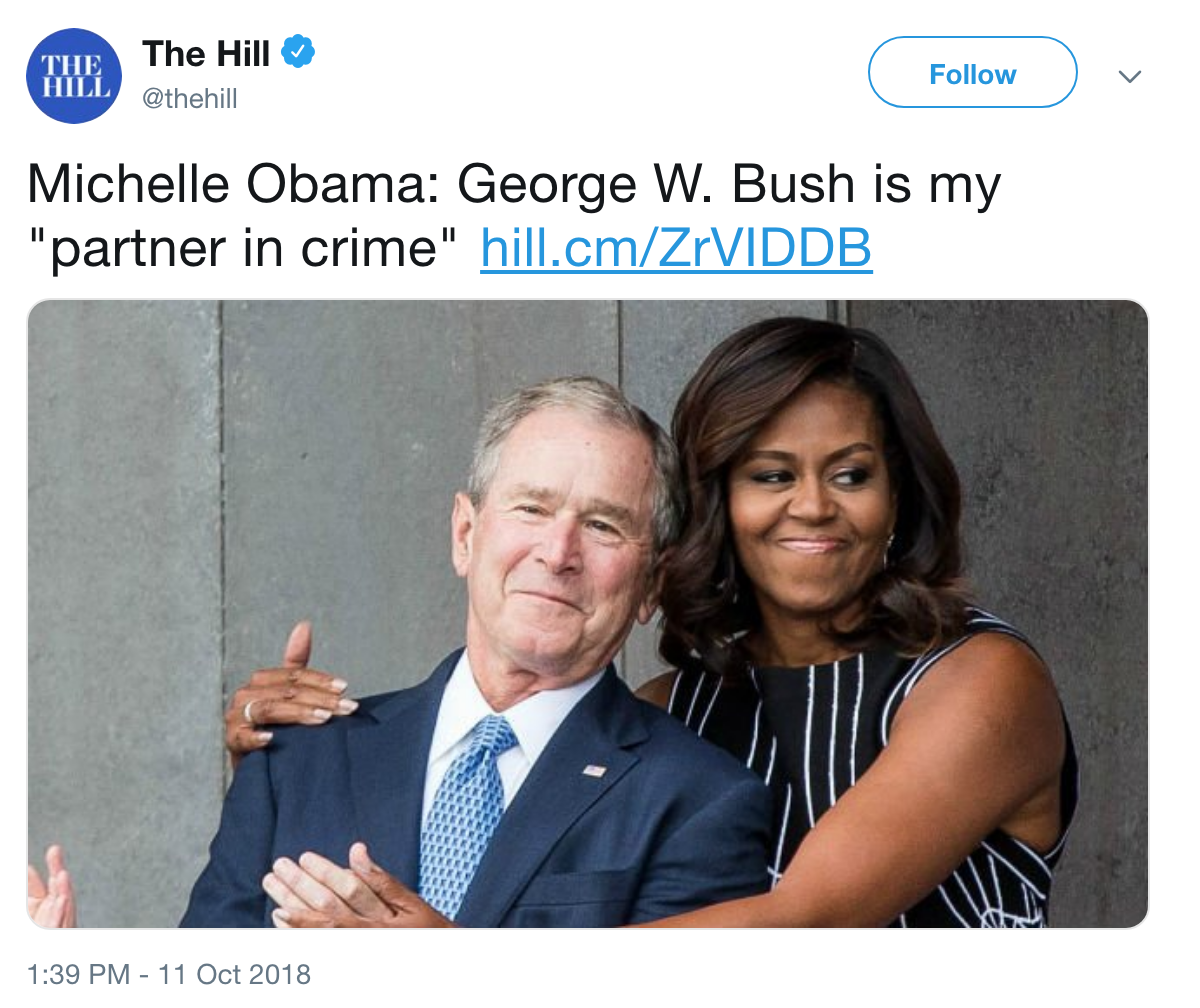Click The Hill display name

click(x=206, y=54)
